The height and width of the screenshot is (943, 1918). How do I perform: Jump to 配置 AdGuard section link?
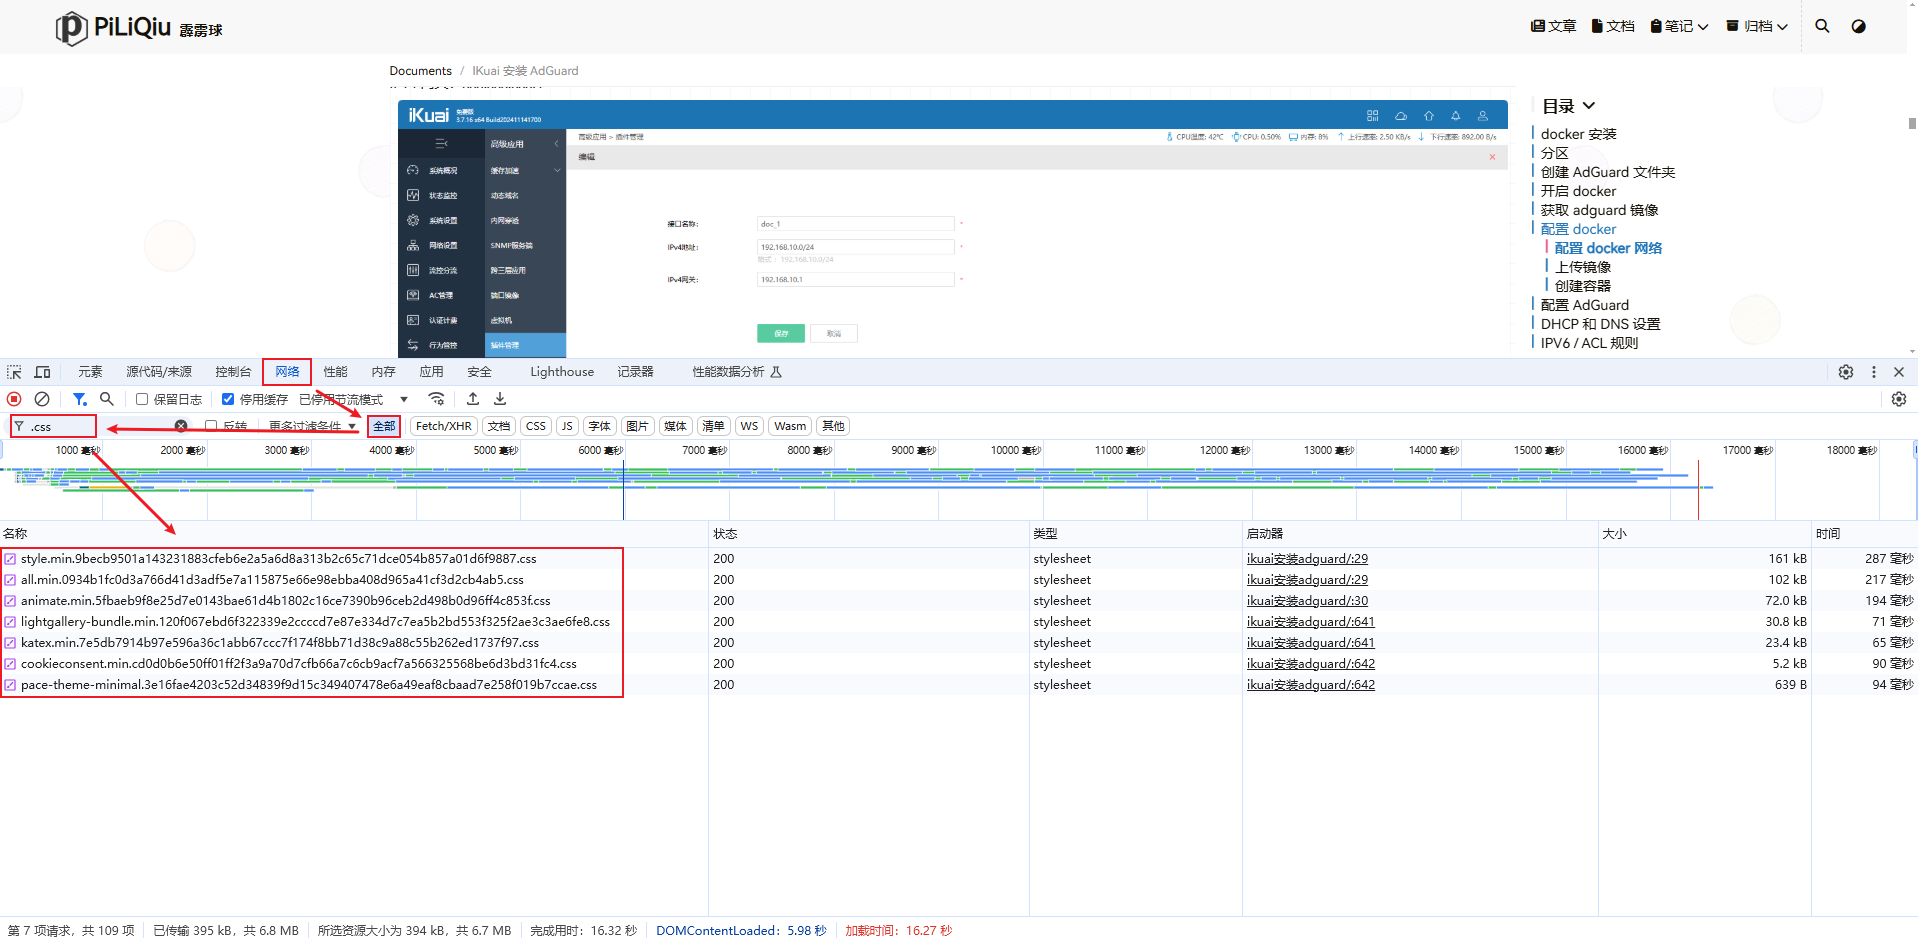pyautogui.click(x=1584, y=305)
